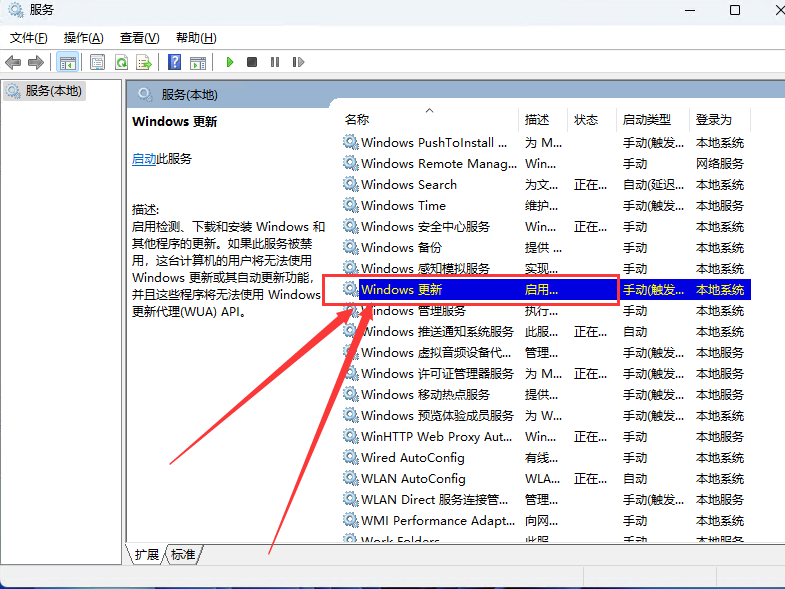Screen dimensions: 785x589
Task: Click the 手动(触发... cell in Windows 更新 row
Action: pos(653,289)
